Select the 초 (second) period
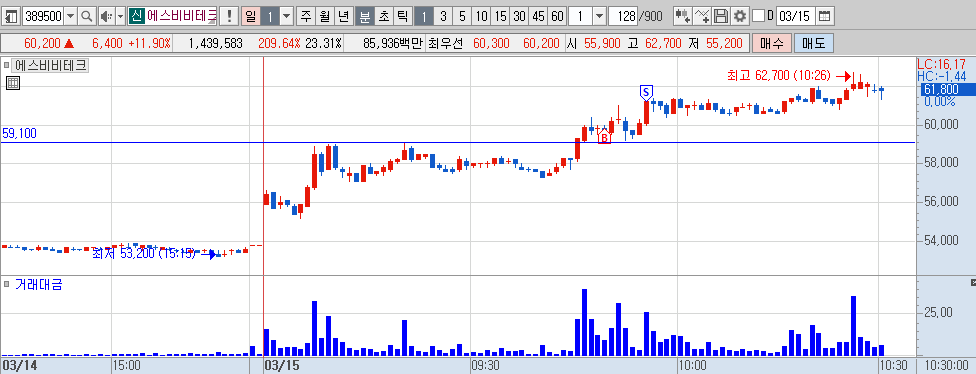Screen dimensions: 976x374 (383, 16)
